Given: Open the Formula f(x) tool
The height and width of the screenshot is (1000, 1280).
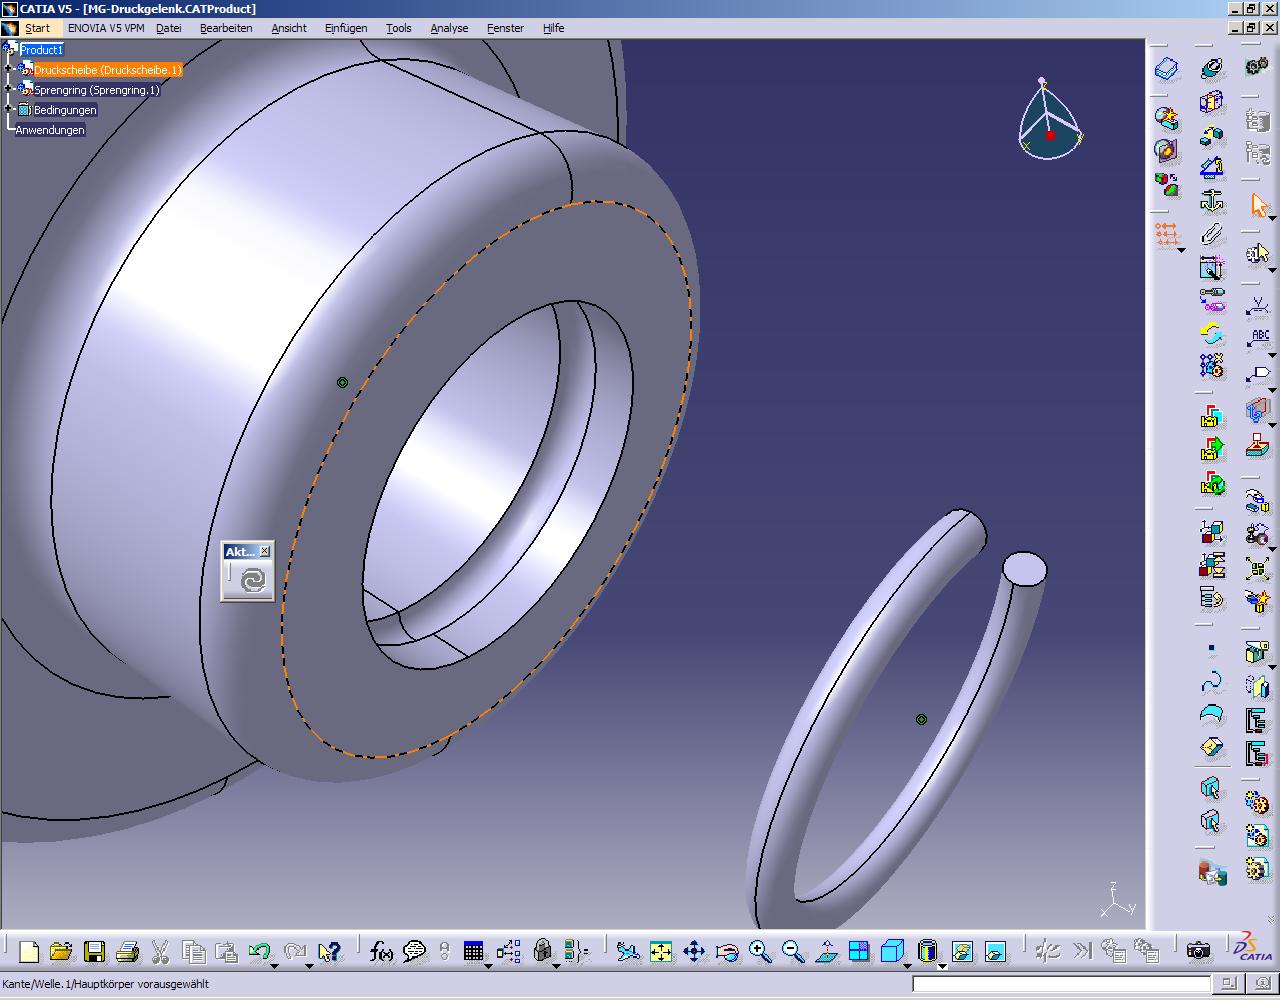Looking at the screenshot, I should pos(381,951).
